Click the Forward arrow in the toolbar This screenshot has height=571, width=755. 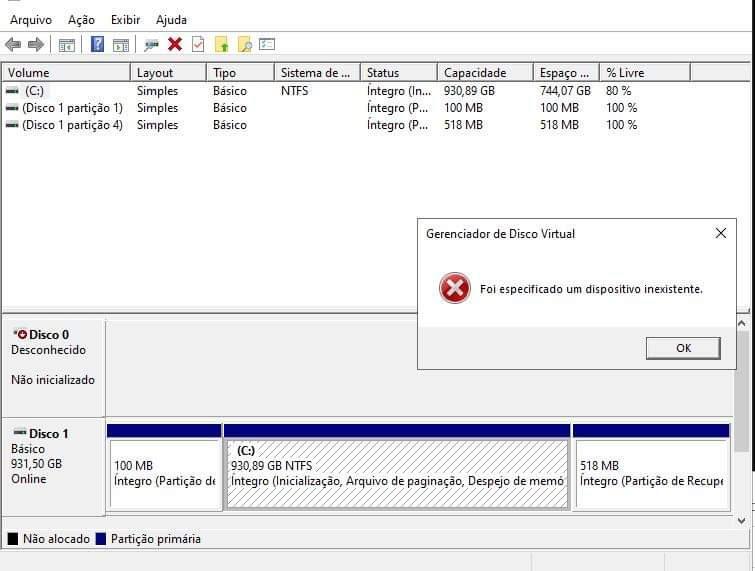[x=36, y=45]
